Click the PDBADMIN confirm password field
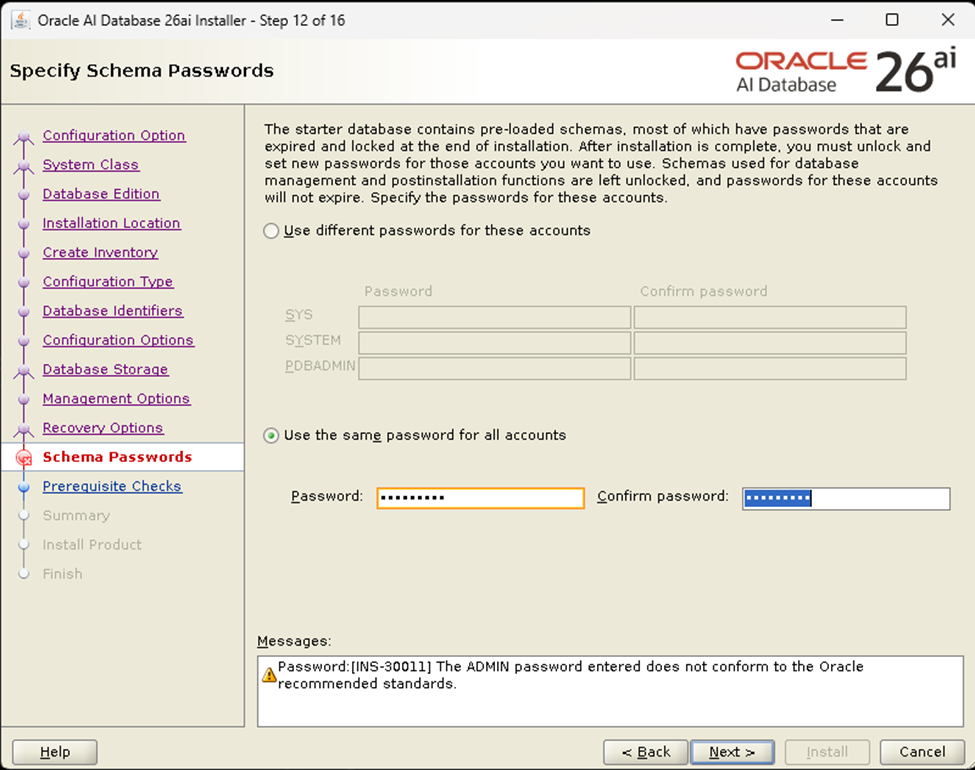Screen dimensions: 975x770 pos(770,368)
